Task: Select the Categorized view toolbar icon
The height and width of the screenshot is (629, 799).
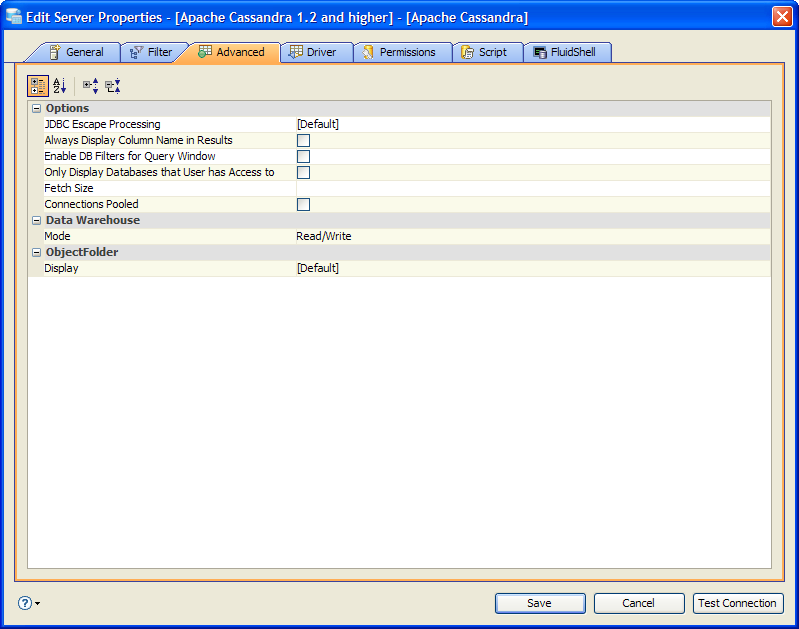Action: (x=38, y=86)
